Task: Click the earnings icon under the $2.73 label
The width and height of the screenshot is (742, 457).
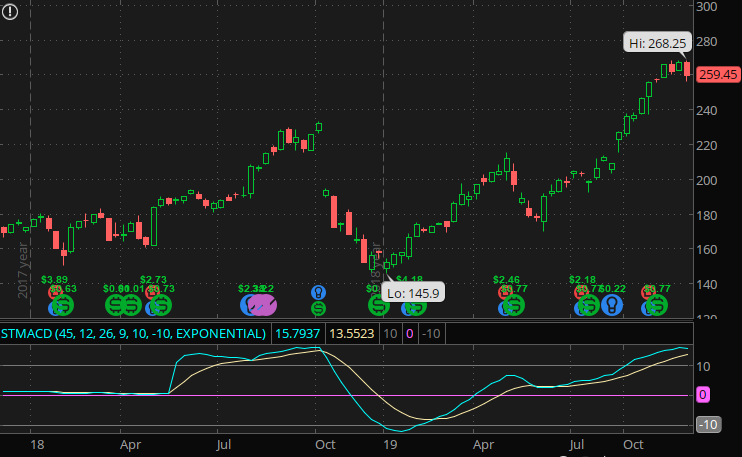Action: point(153,293)
